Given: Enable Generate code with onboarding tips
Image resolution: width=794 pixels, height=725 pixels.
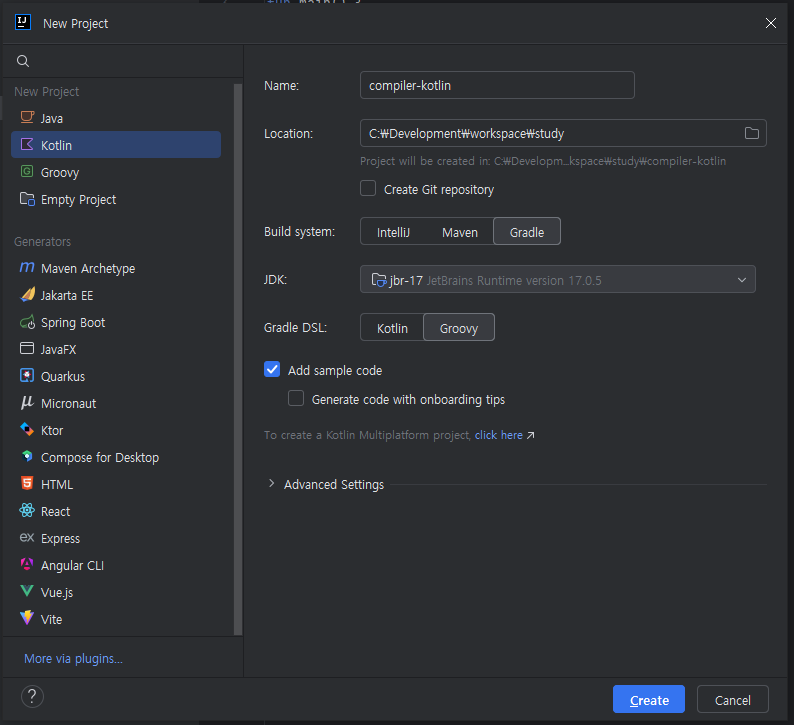Looking at the screenshot, I should (x=296, y=398).
